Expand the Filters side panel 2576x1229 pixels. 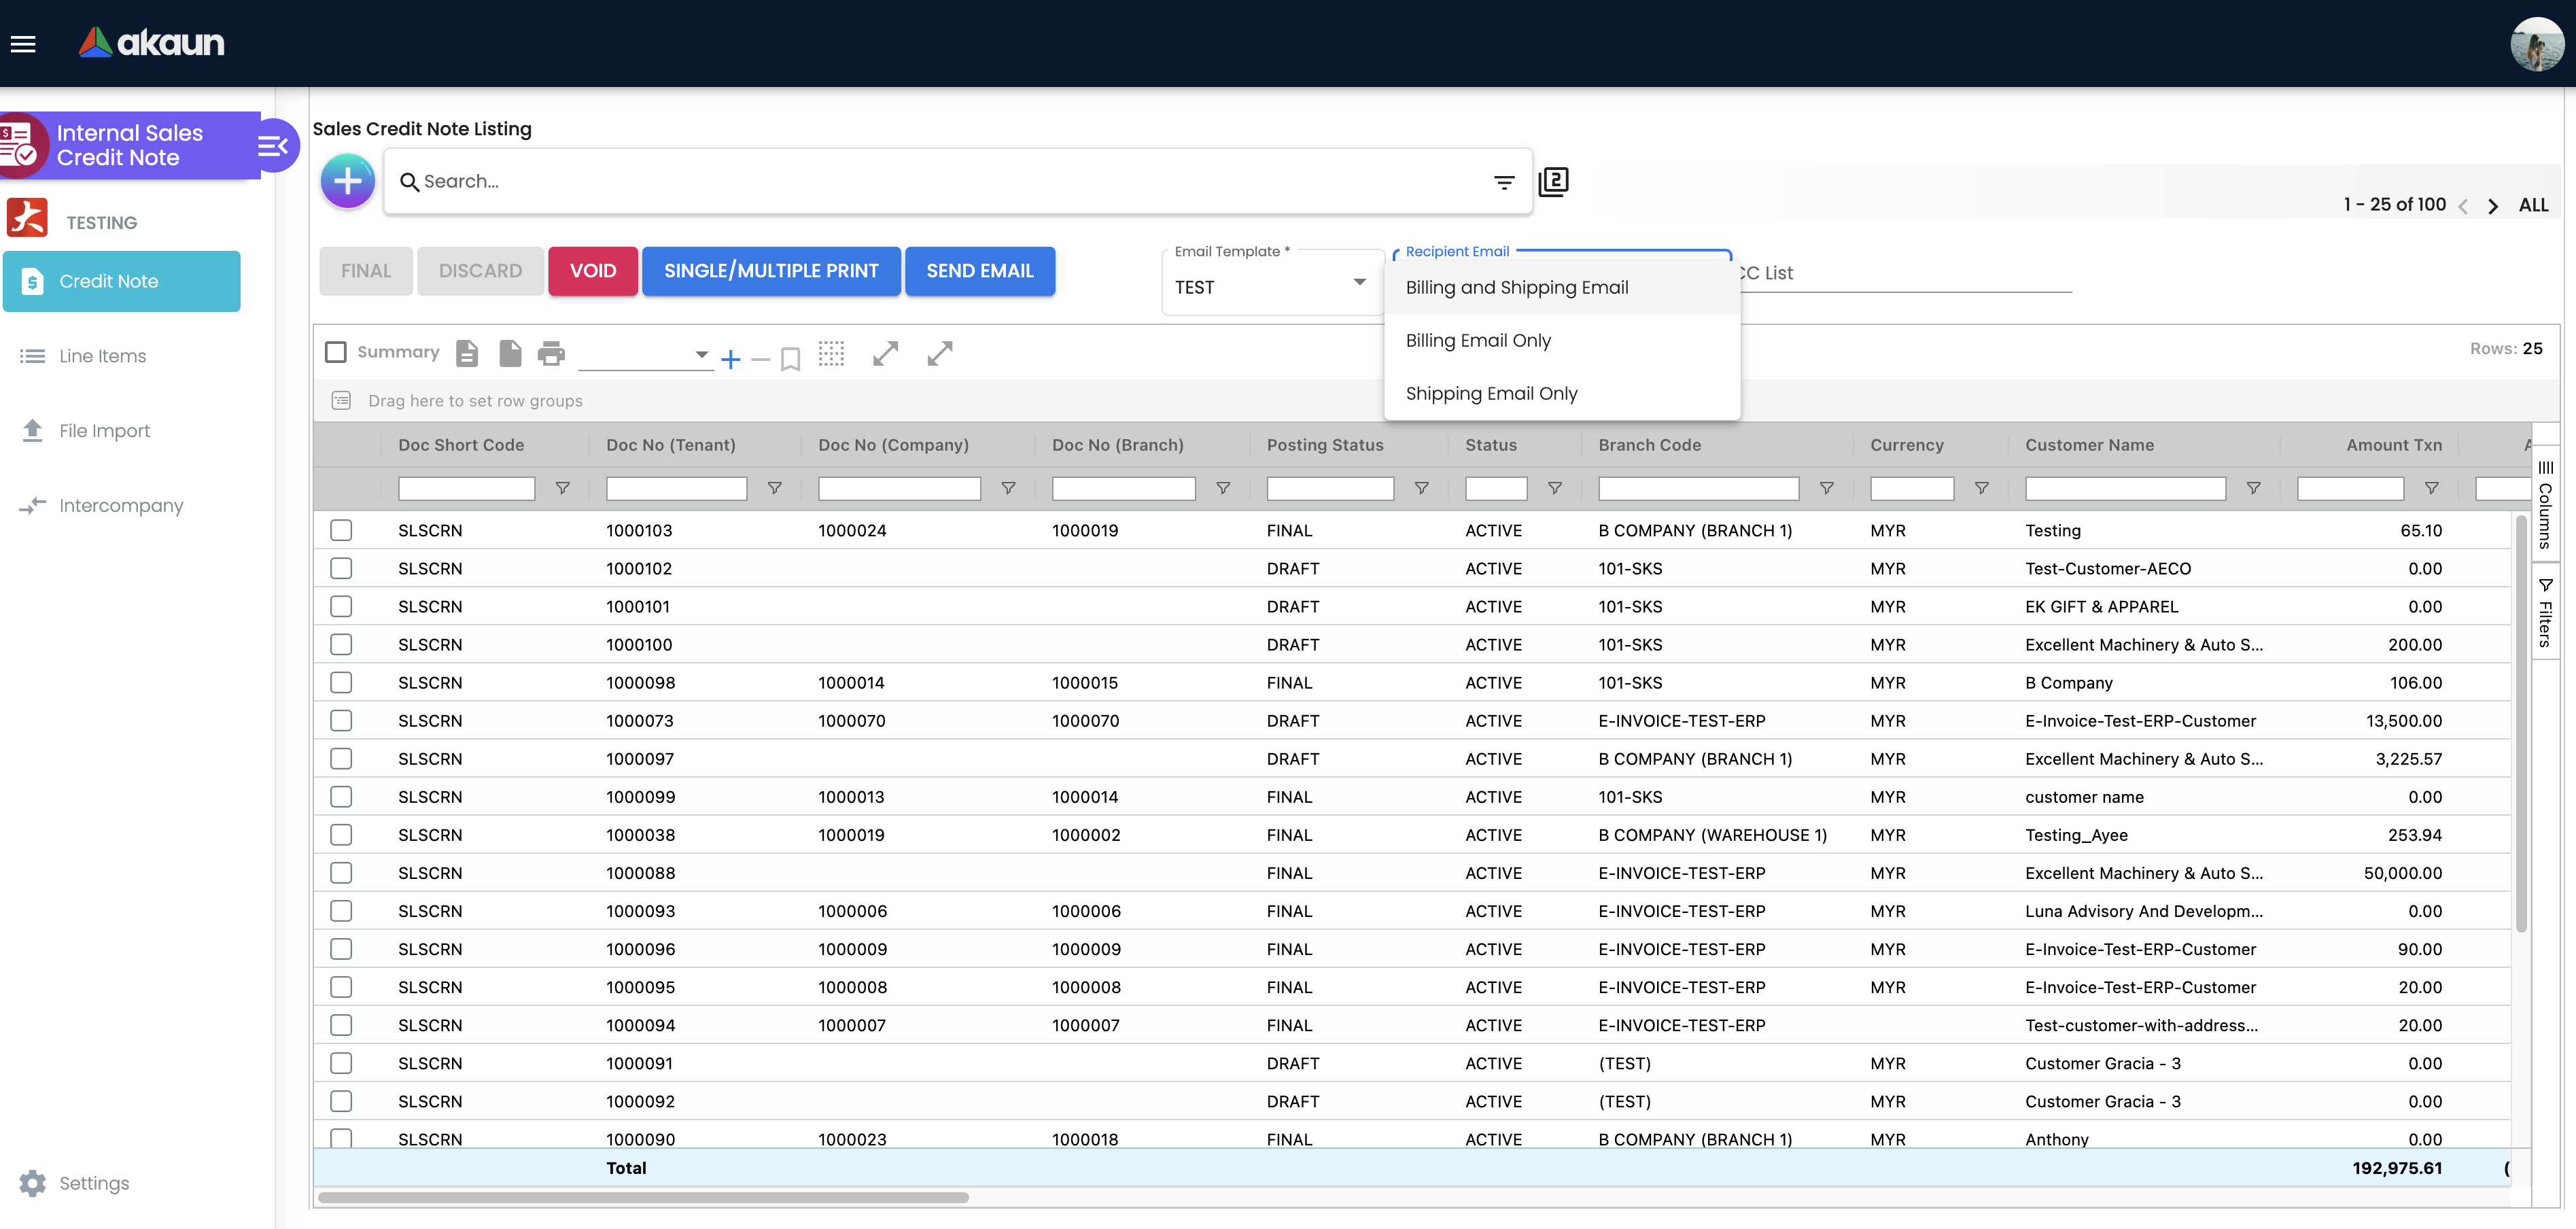click(x=2545, y=612)
